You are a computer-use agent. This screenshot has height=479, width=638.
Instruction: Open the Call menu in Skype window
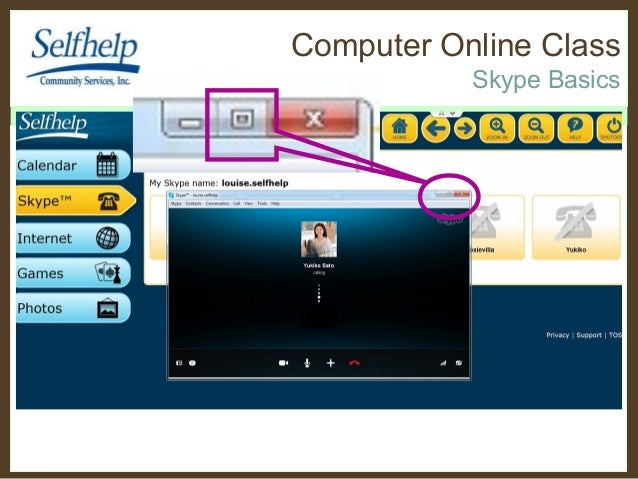237,203
